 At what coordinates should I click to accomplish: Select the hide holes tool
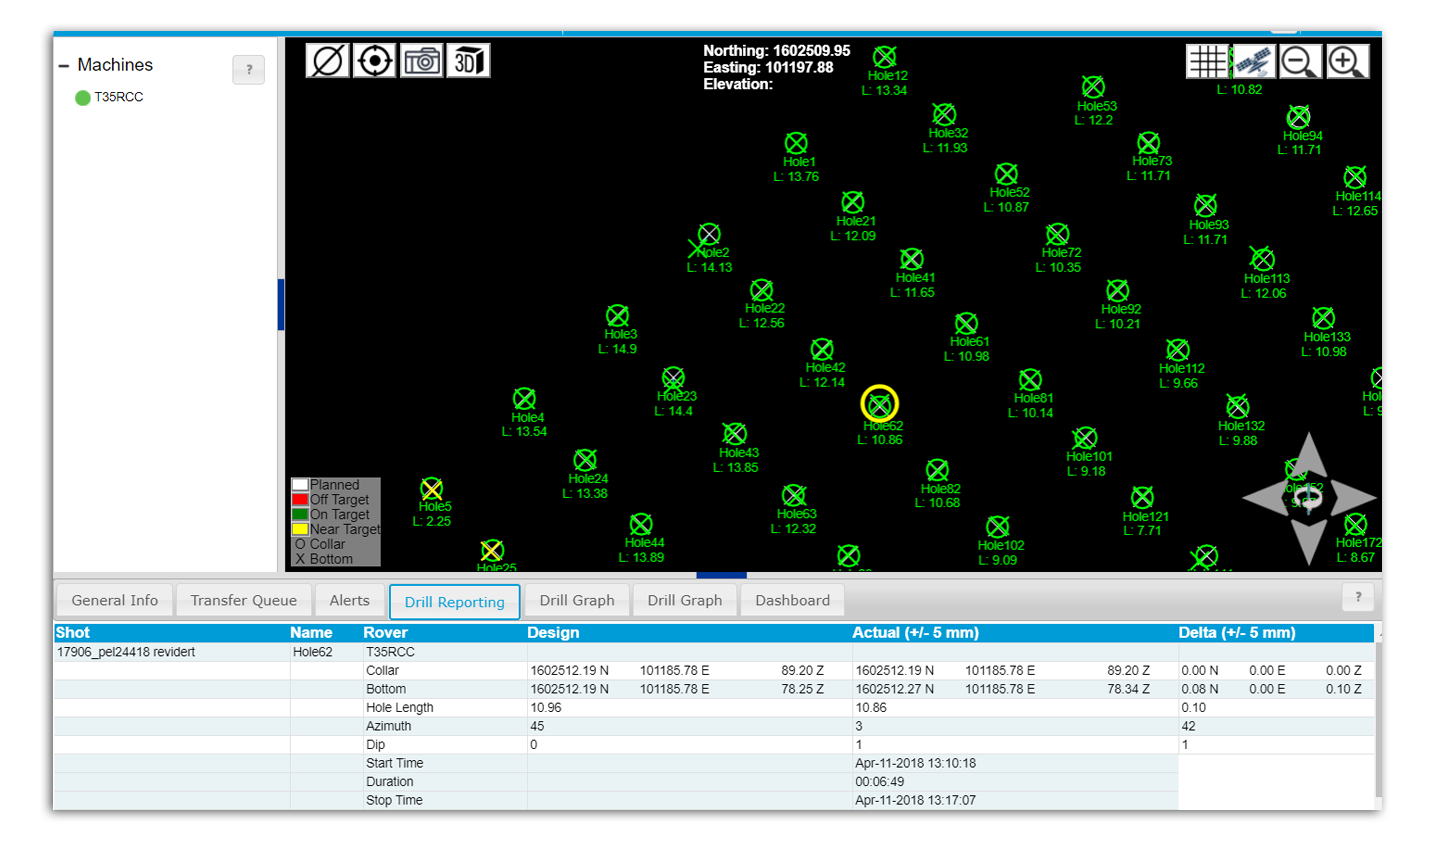pos(328,60)
